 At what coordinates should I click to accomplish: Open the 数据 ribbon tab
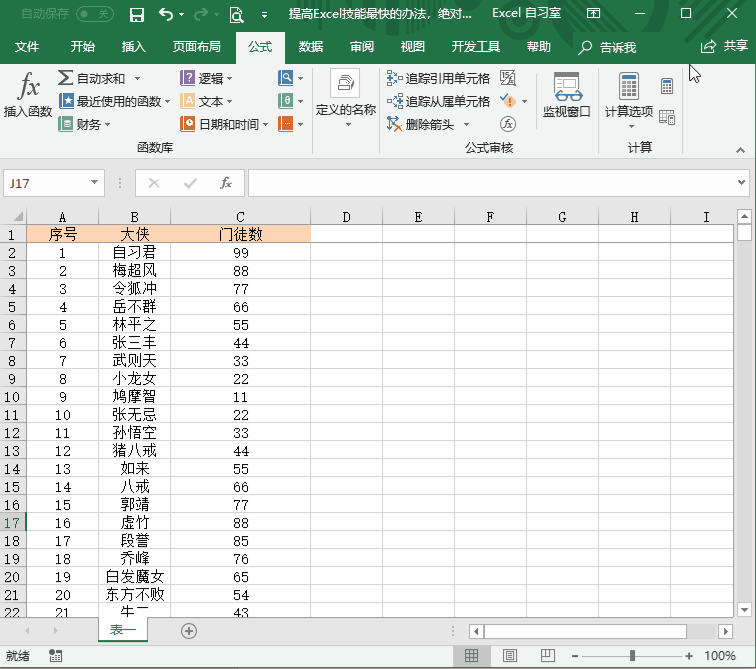point(311,47)
